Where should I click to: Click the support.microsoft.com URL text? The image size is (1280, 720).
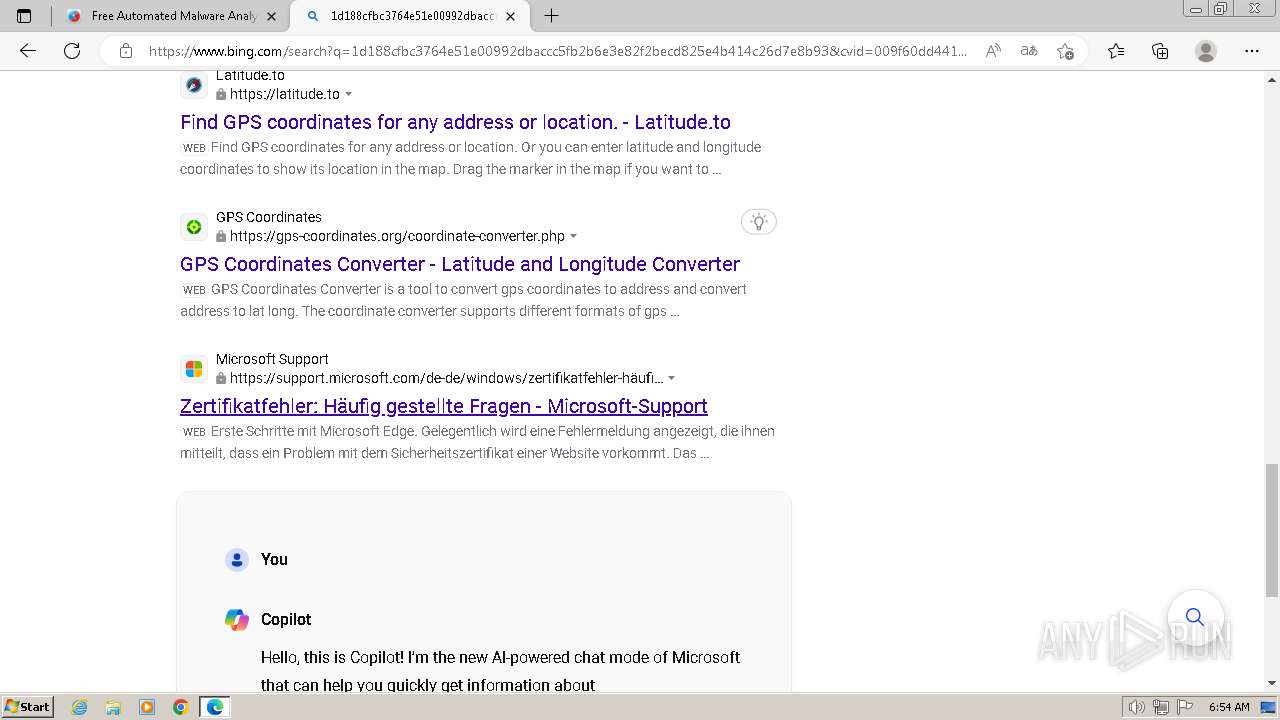click(x=446, y=378)
